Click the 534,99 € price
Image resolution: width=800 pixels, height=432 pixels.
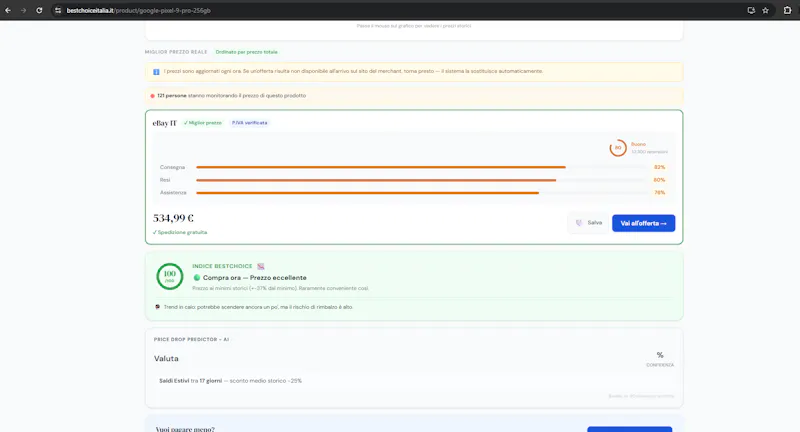[173, 218]
